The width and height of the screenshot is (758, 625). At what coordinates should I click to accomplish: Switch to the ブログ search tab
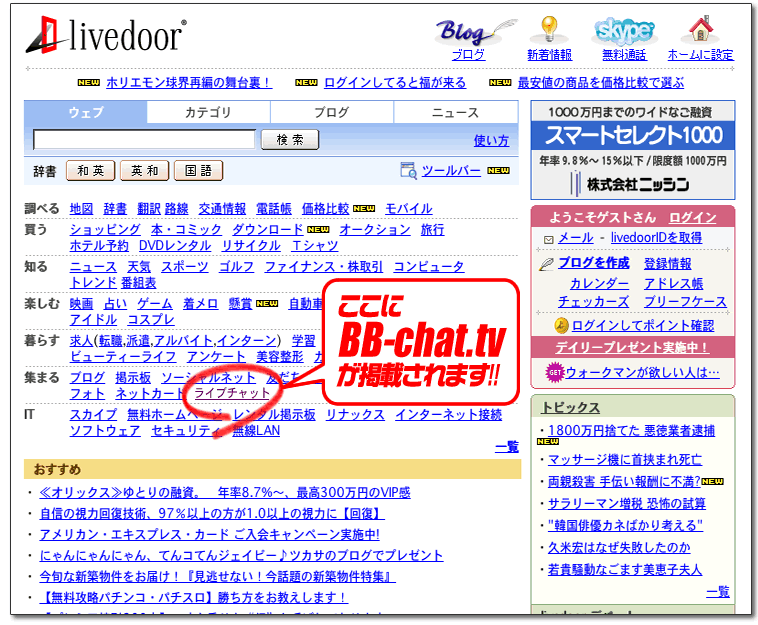[x=332, y=112]
